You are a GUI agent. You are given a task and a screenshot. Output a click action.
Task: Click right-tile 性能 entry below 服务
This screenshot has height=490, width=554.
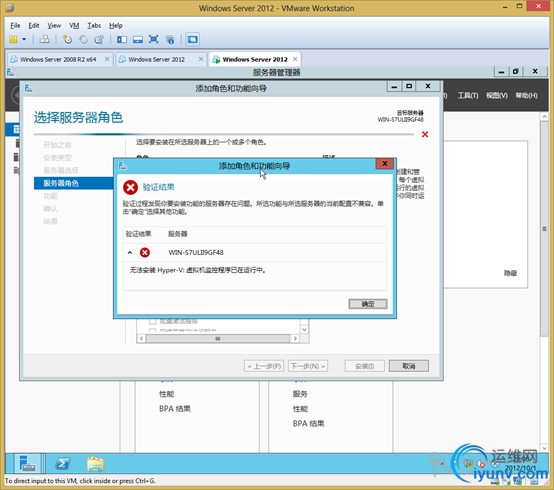[300, 409]
